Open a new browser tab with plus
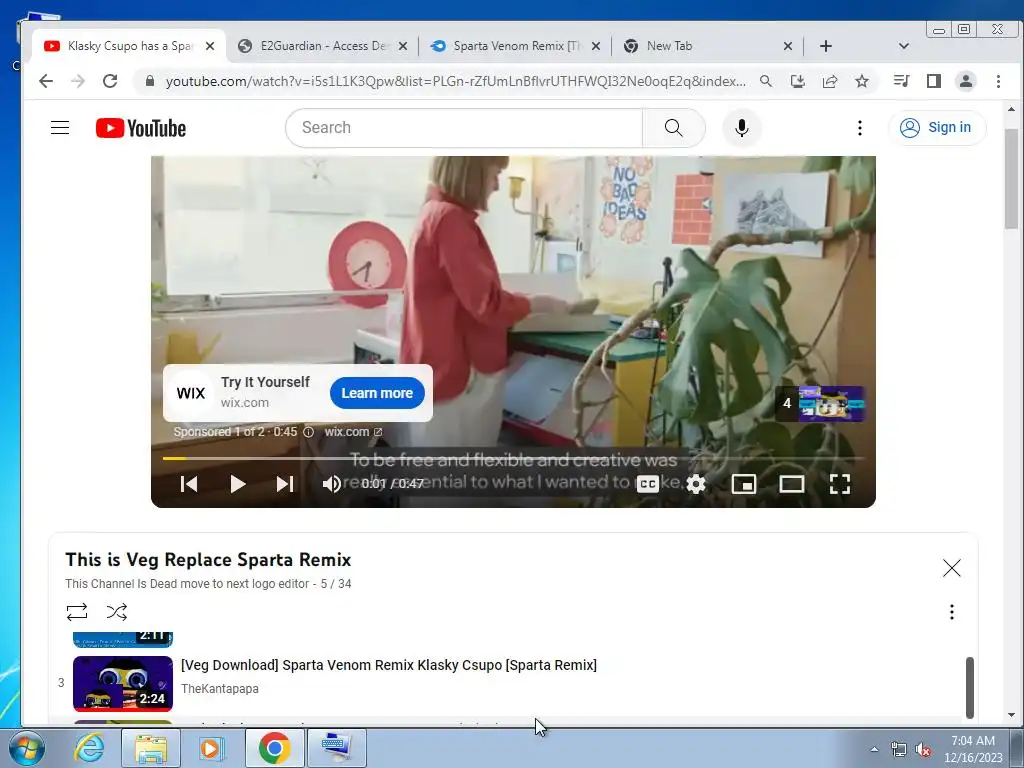 [826, 46]
